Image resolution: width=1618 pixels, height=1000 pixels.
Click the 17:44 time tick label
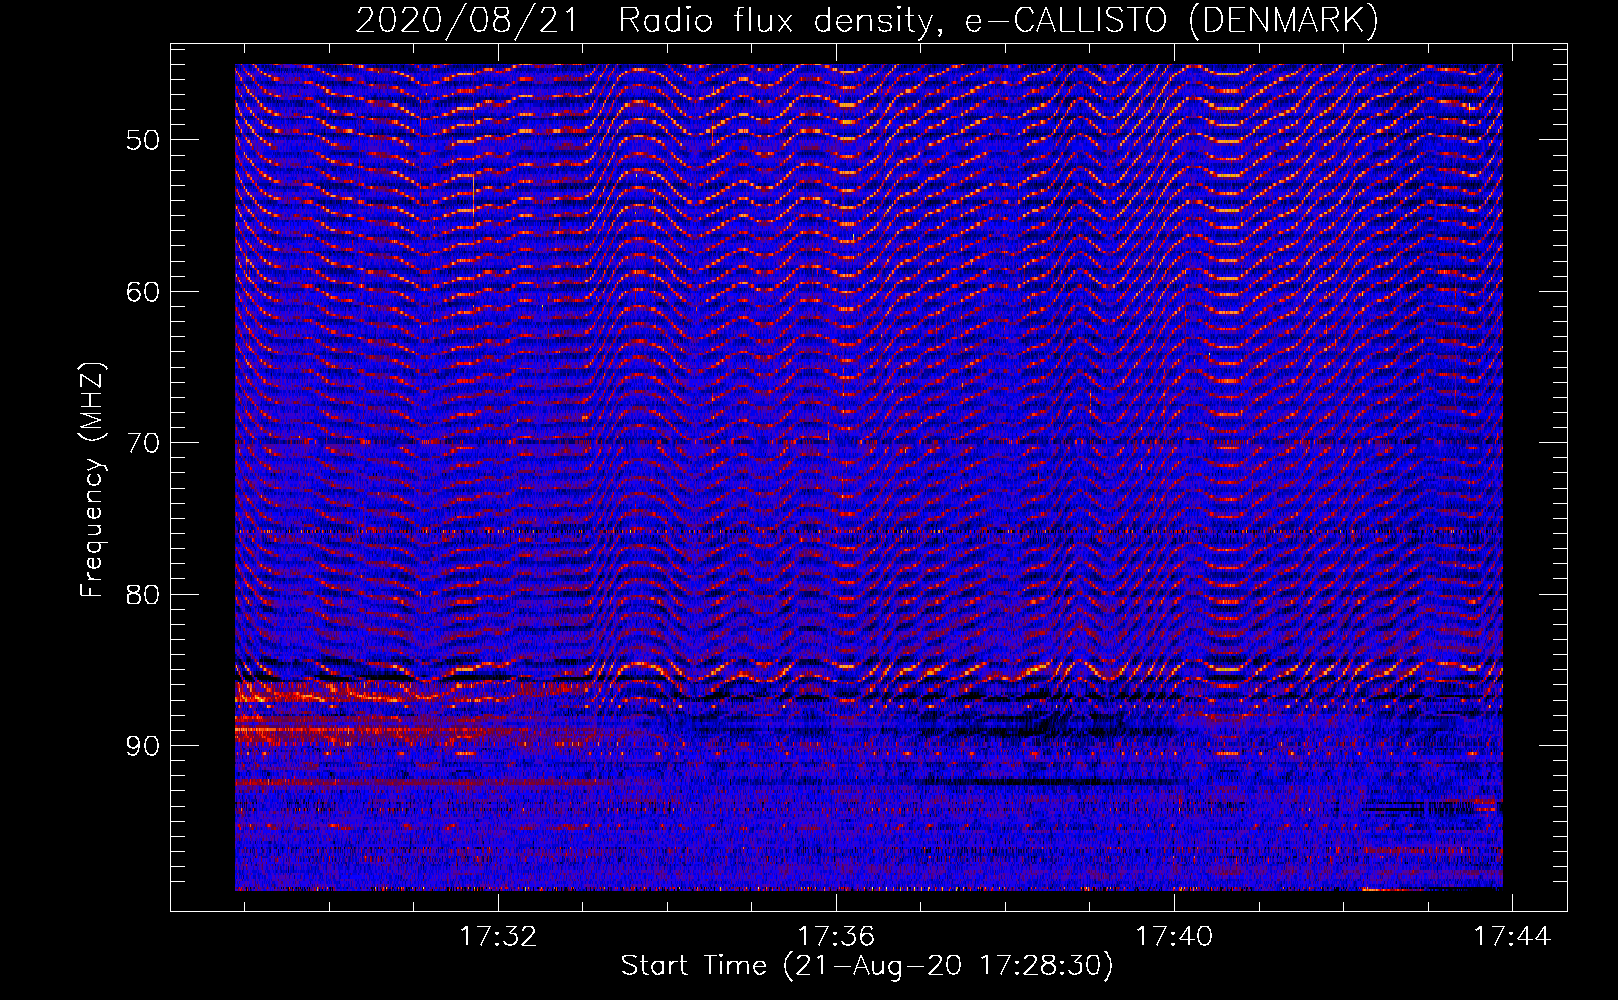coord(1512,936)
